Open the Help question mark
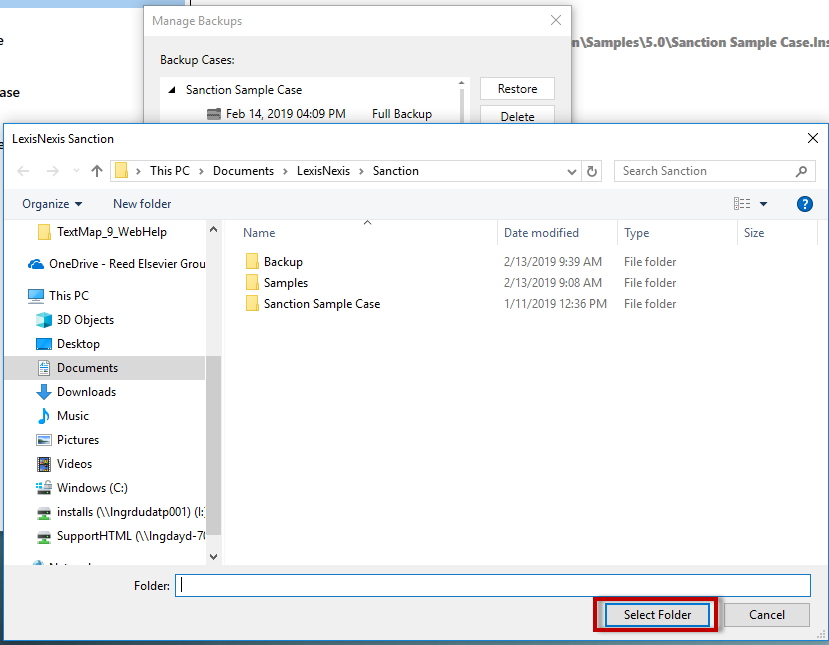Image resolution: width=829 pixels, height=645 pixels. 804,204
